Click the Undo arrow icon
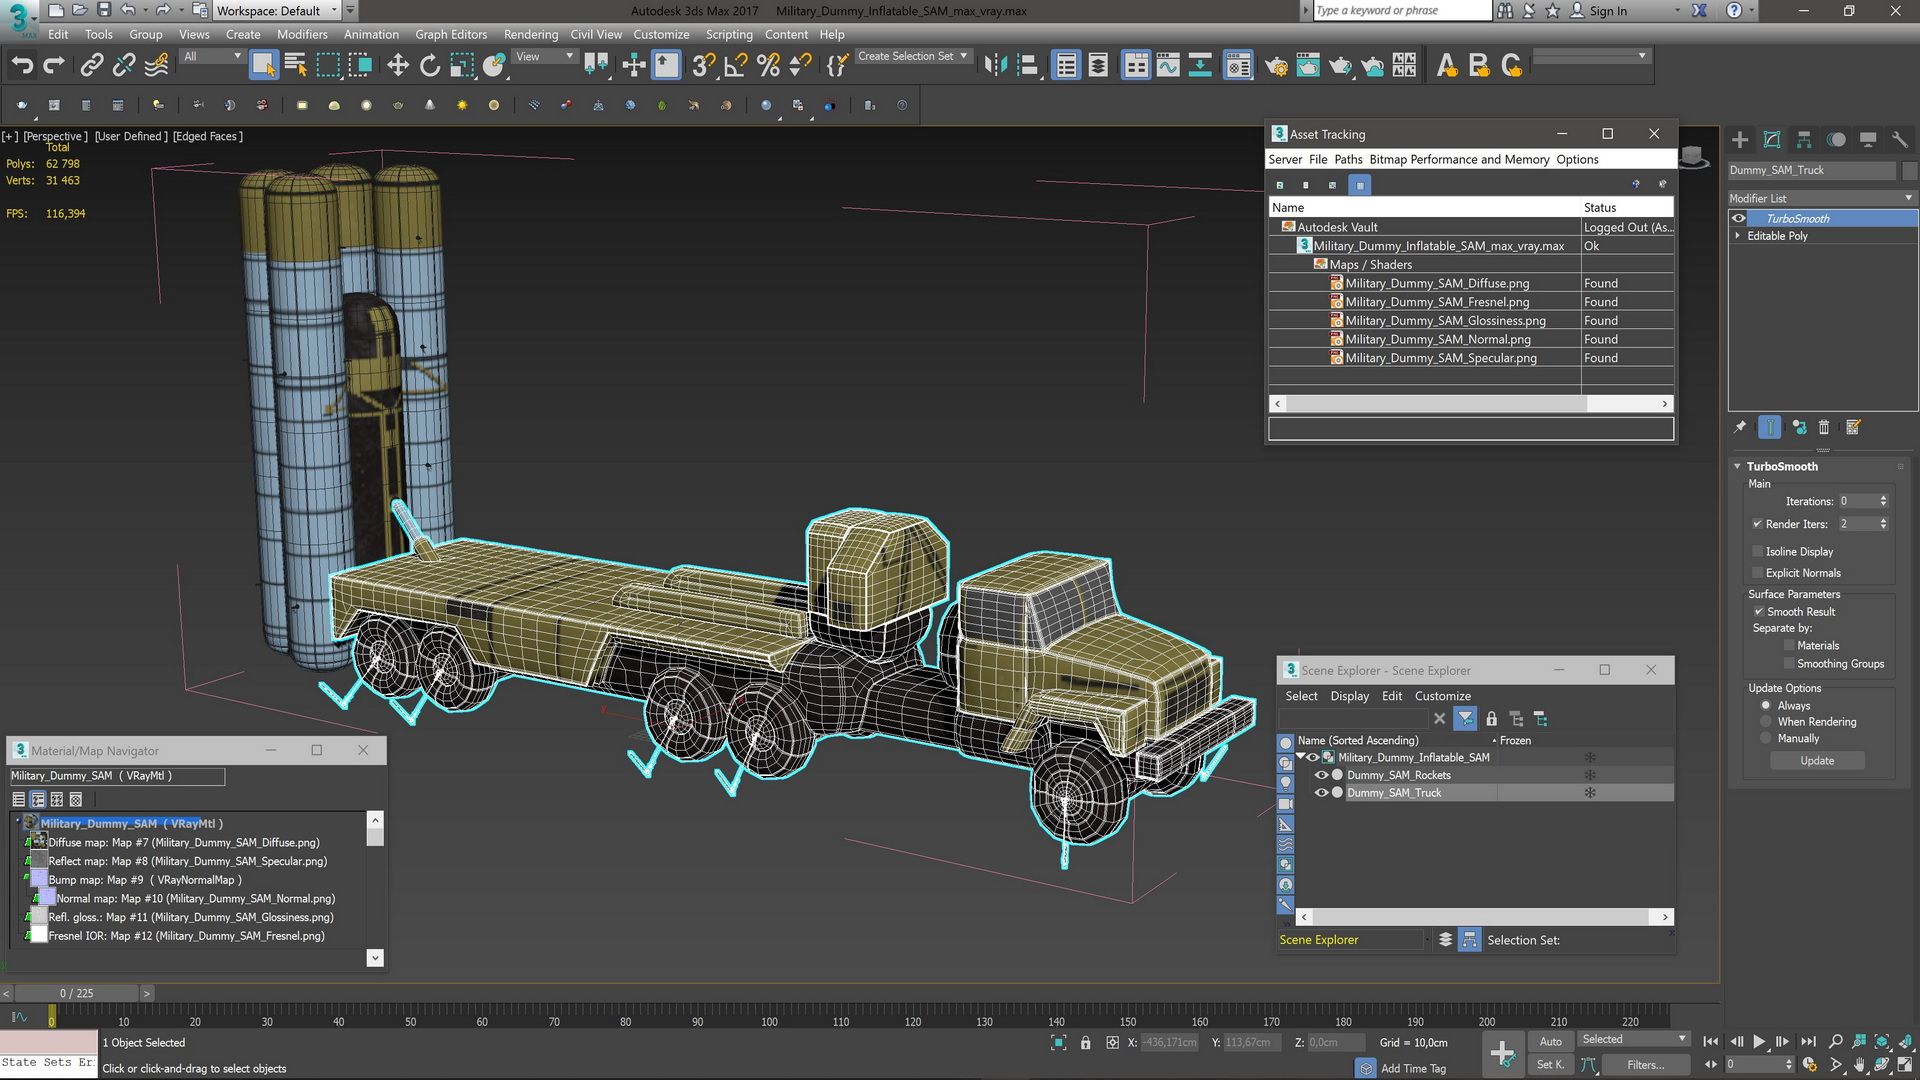 (x=22, y=66)
